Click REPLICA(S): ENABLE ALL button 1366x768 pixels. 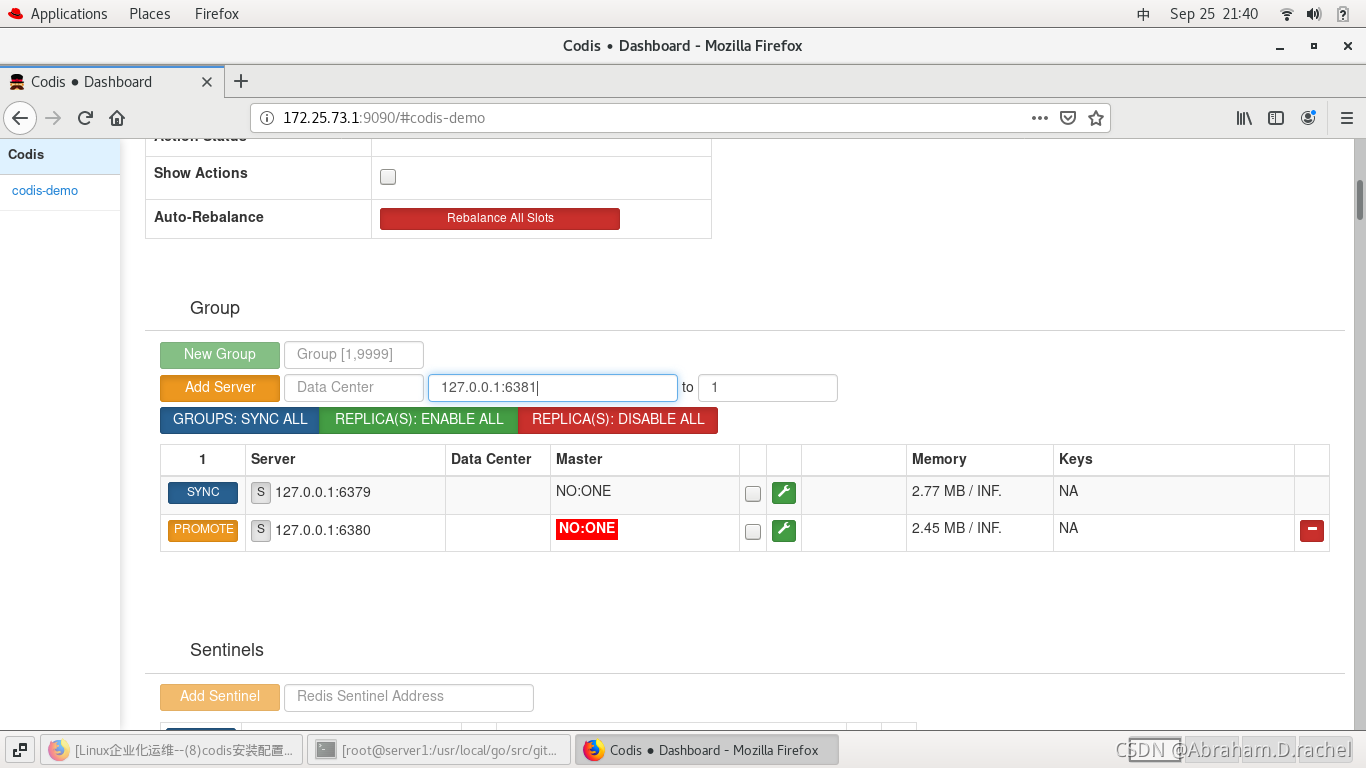(x=419, y=419)
